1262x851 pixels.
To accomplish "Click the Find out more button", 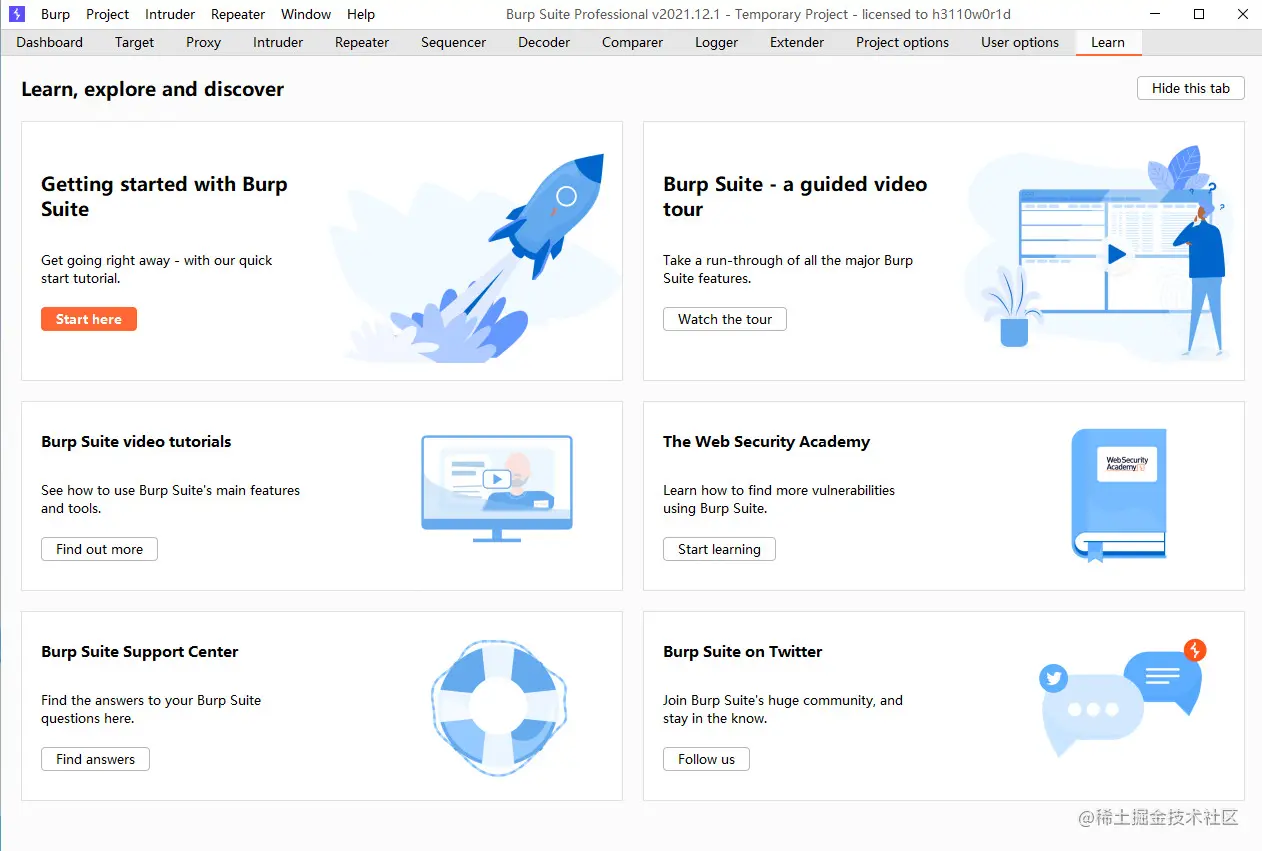I will 99,549.
